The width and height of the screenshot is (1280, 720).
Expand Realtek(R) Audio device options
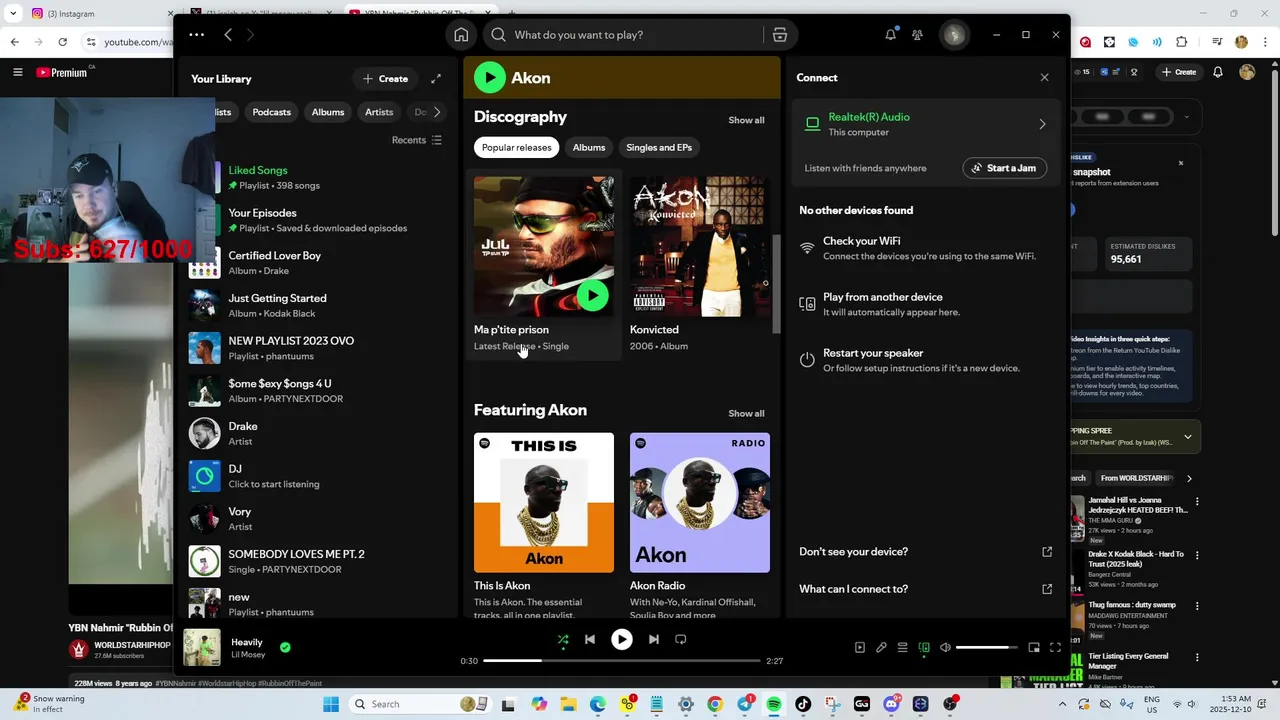pyautogui.click(x=1042, y=124)
